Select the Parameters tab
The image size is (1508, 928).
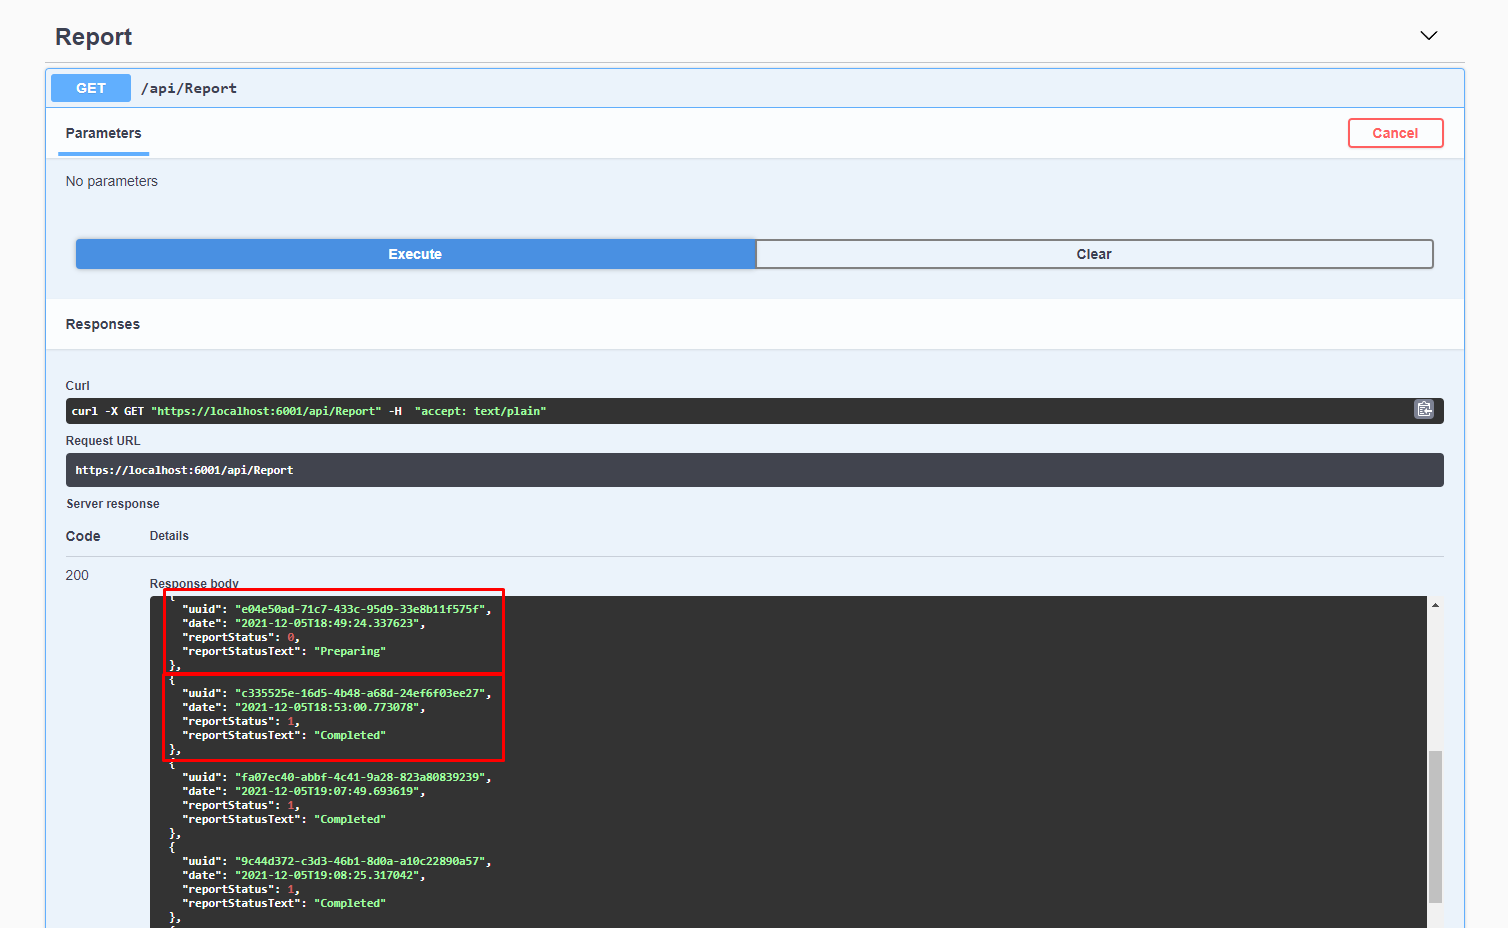103,133
